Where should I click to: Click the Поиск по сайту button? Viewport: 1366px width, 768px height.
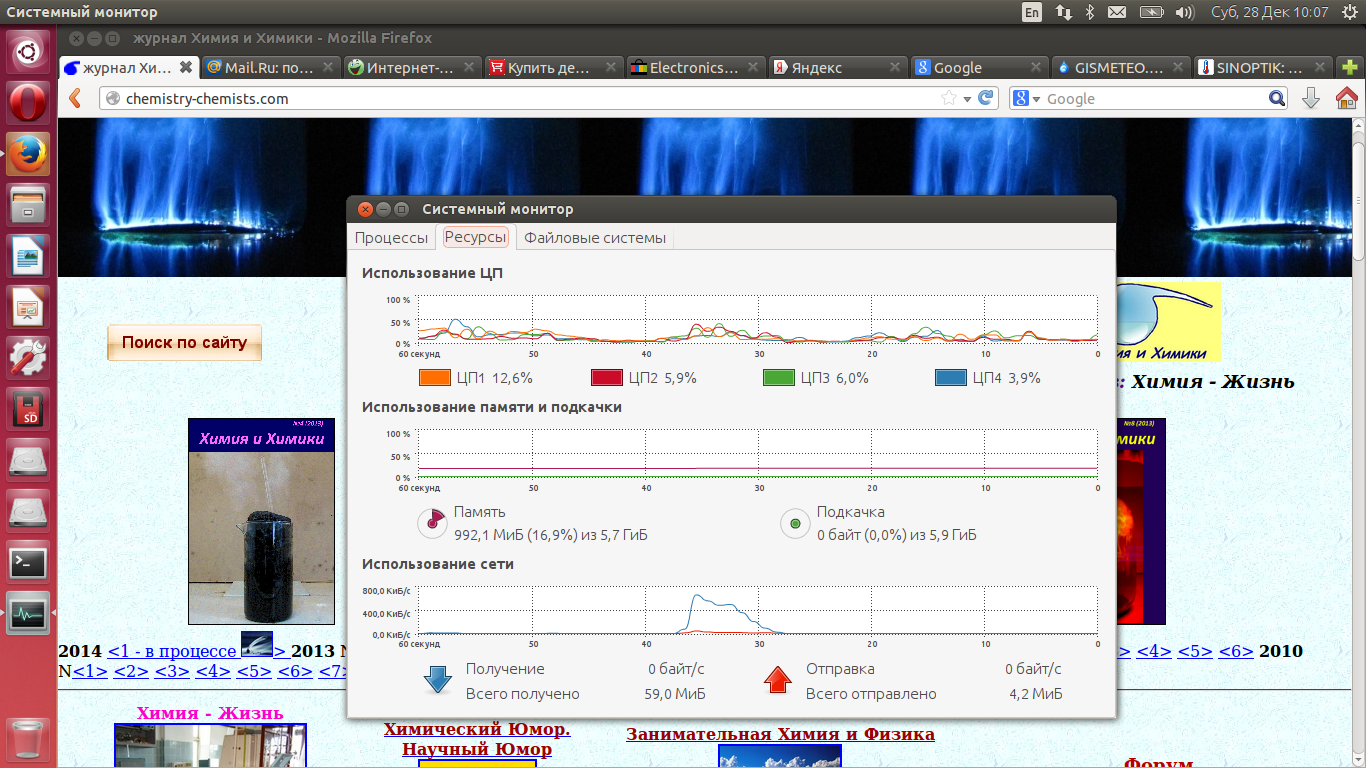click(184, 342)
